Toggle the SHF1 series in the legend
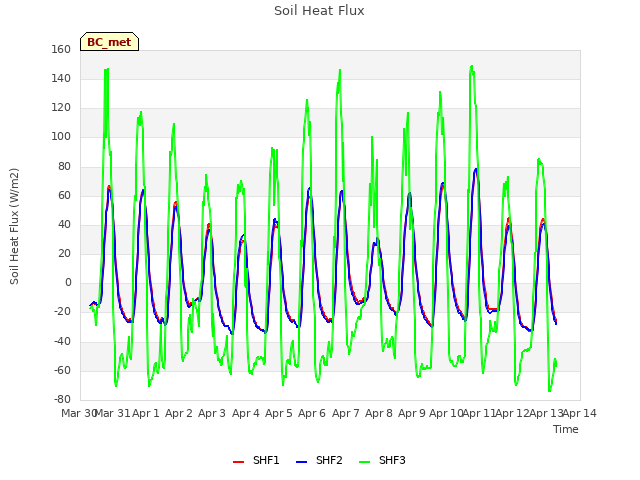 256,461
